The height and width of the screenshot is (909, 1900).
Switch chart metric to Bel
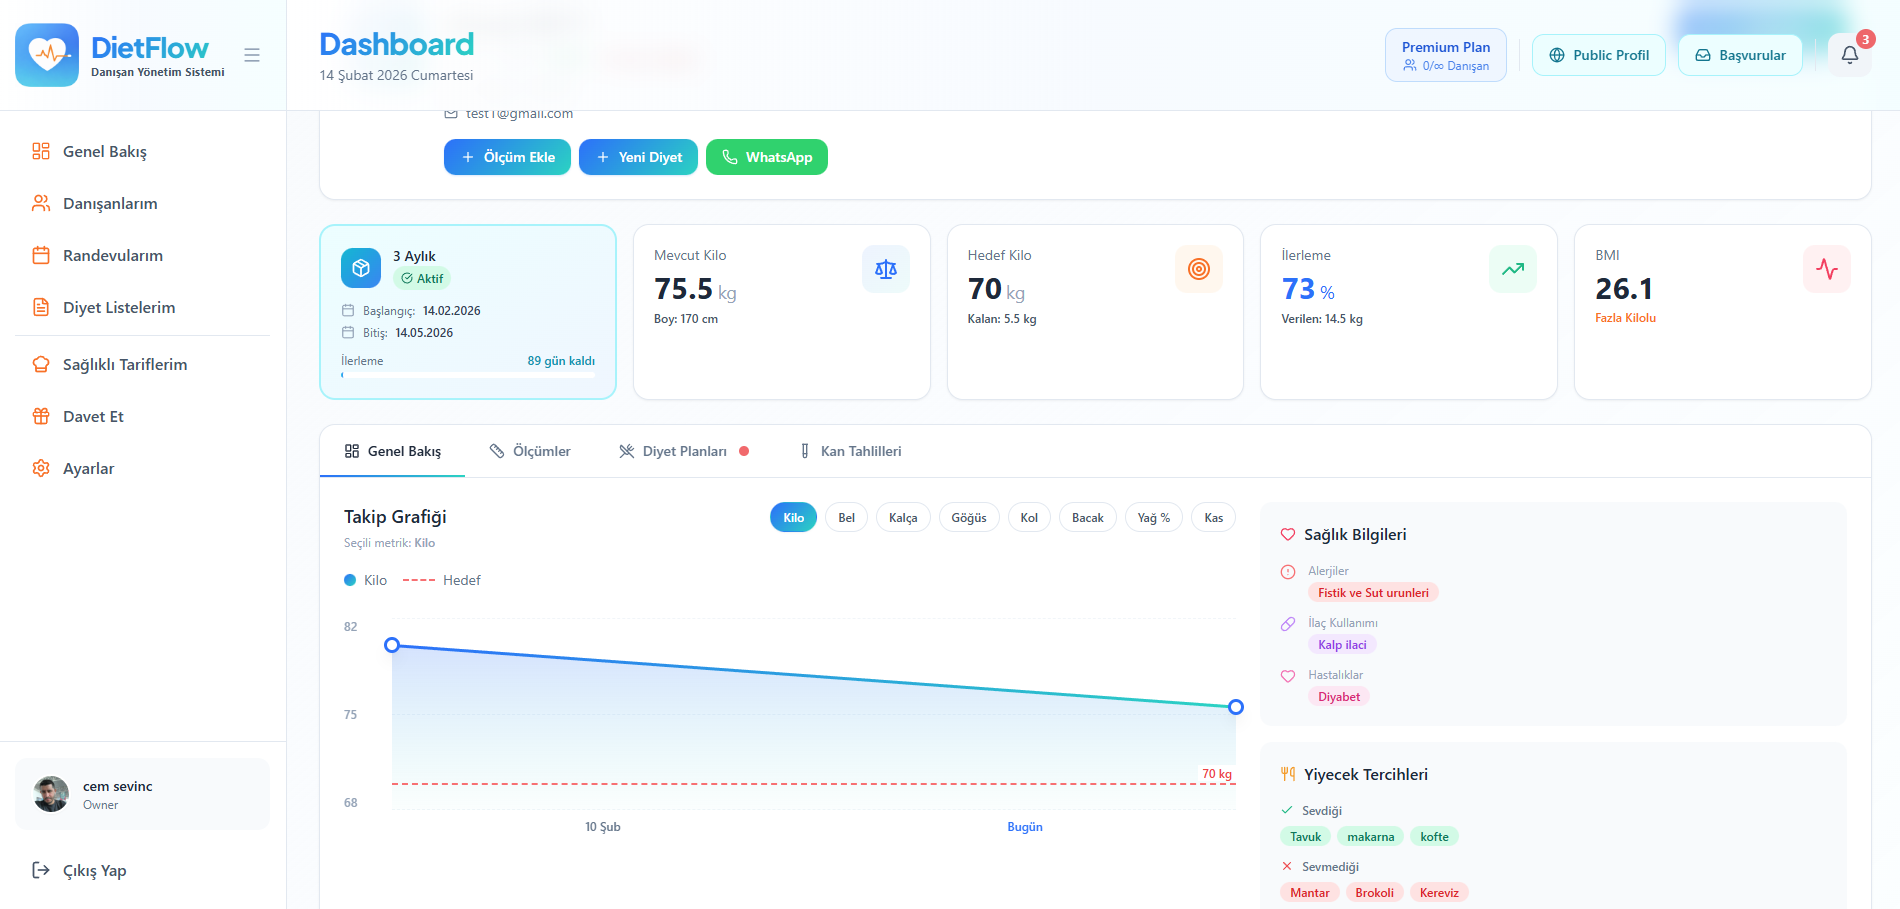click(x=846, y=517)
